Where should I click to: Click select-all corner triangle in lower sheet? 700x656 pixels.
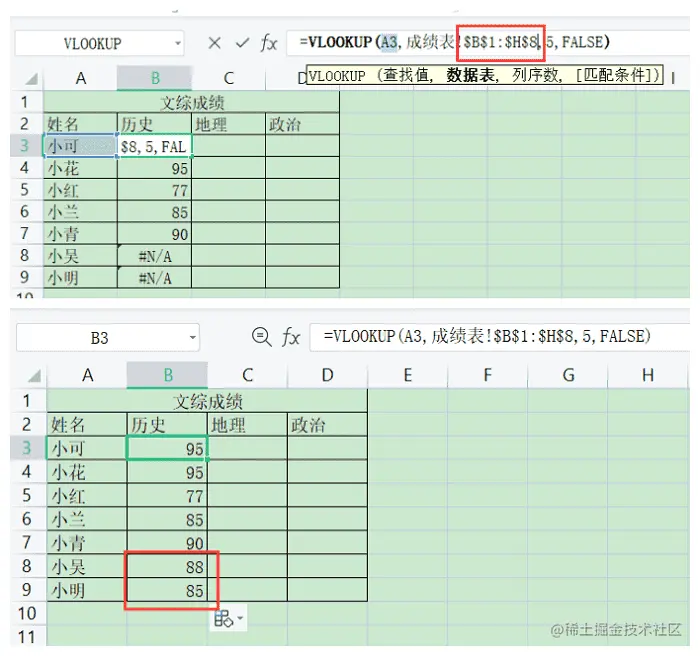click(x=34, y=376)
